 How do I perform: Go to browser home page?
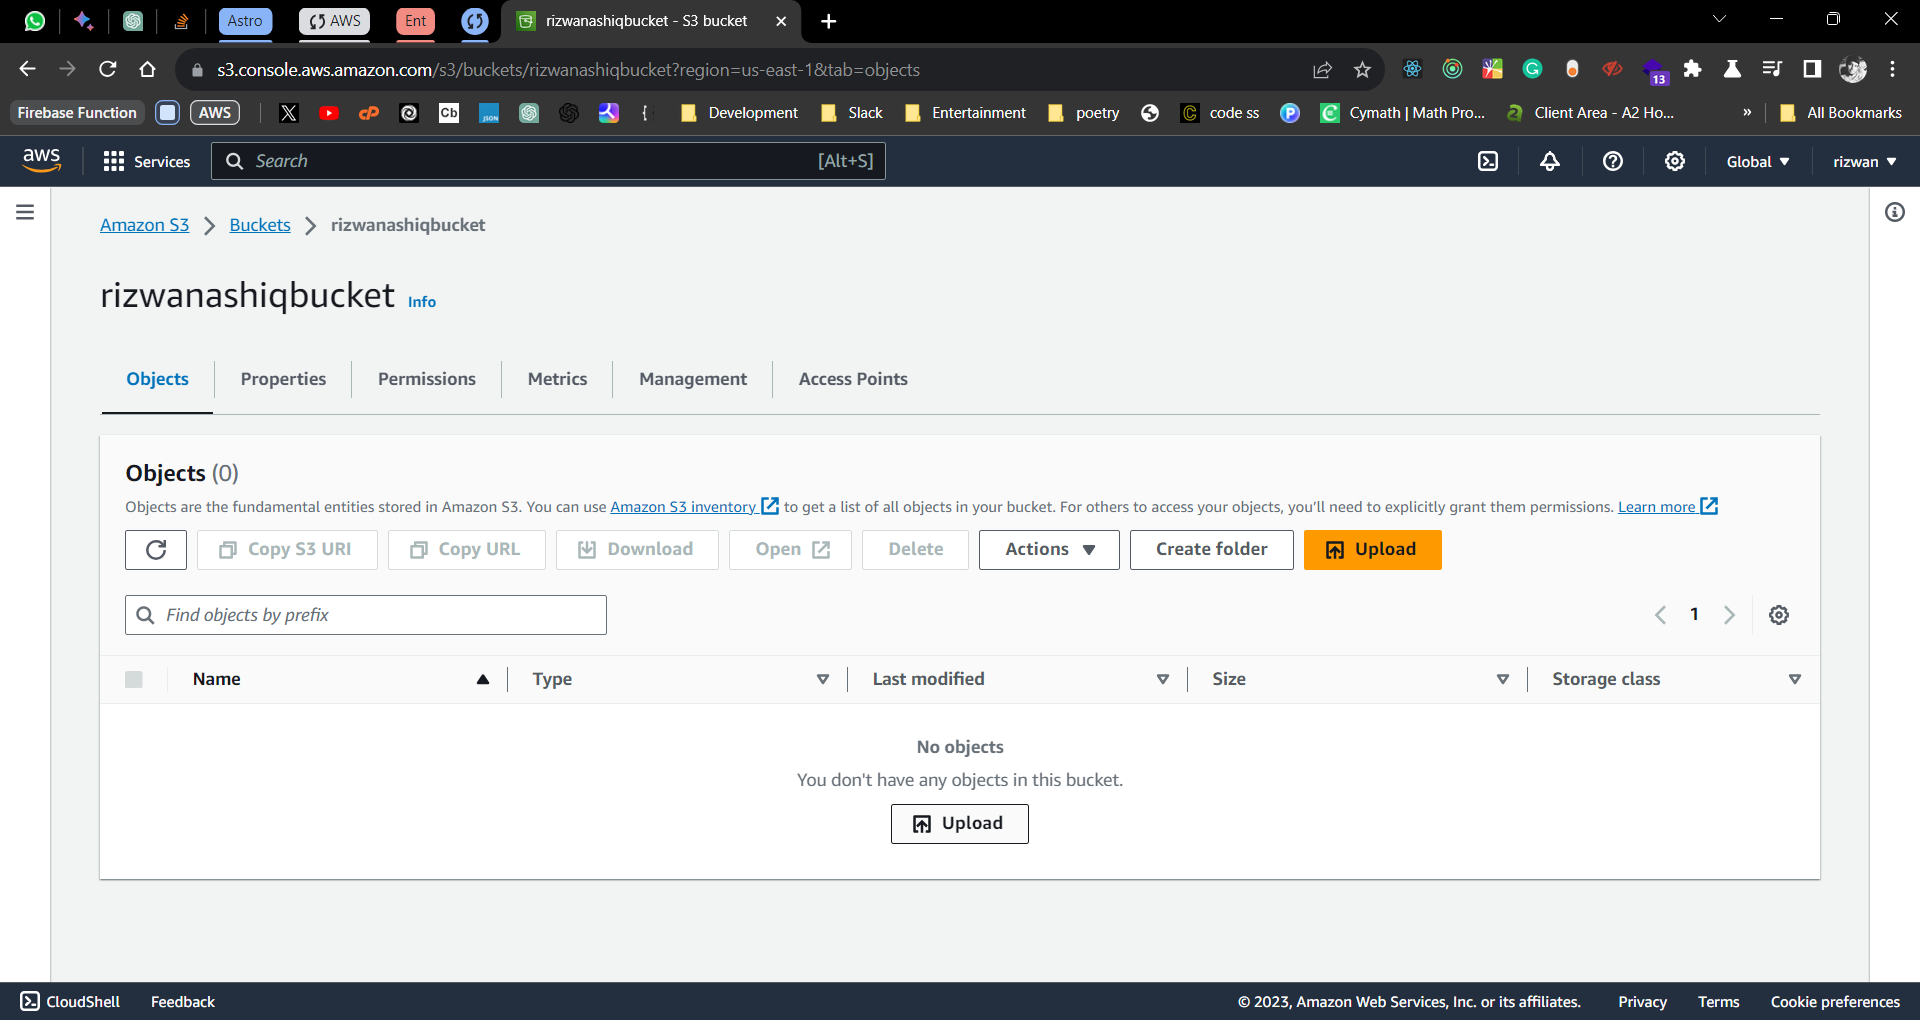[148, 69]
